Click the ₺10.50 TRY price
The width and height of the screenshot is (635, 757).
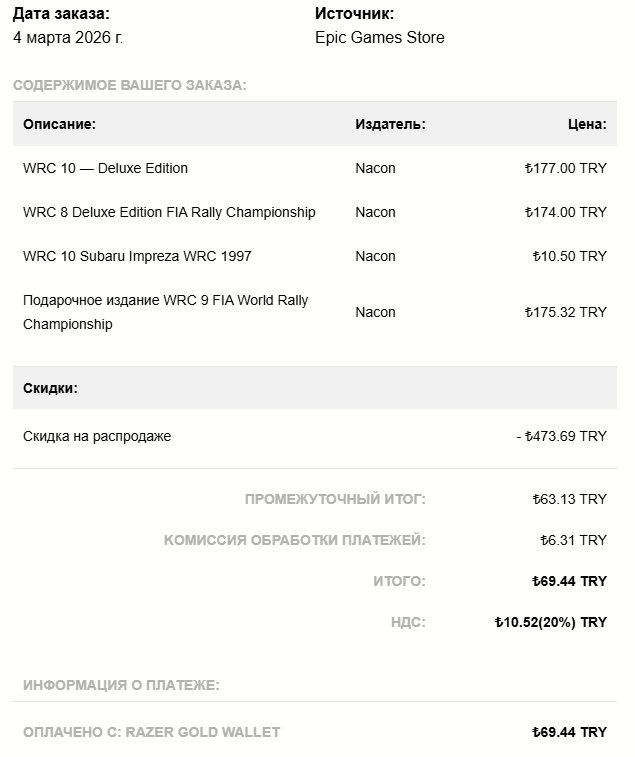(569, 256)
